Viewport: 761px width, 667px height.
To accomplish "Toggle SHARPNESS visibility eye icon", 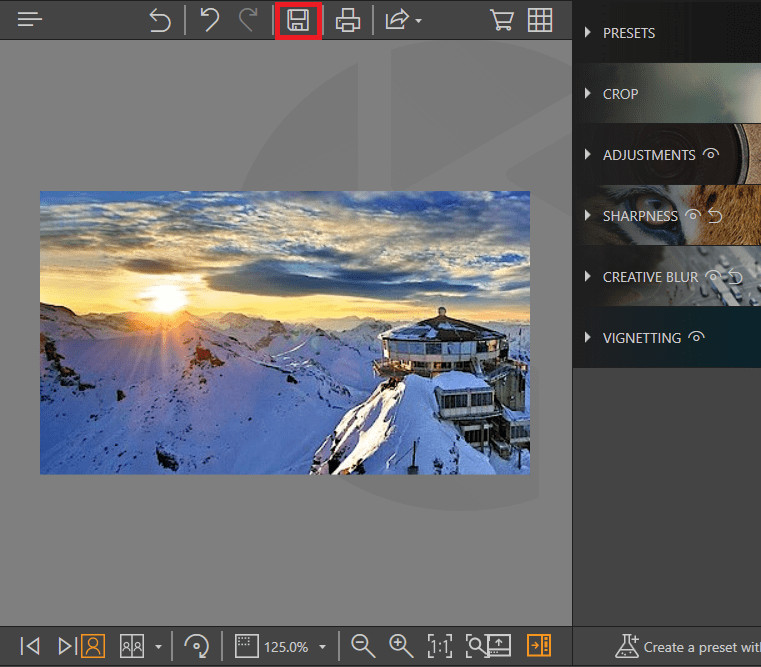I will tap(688, 216).
